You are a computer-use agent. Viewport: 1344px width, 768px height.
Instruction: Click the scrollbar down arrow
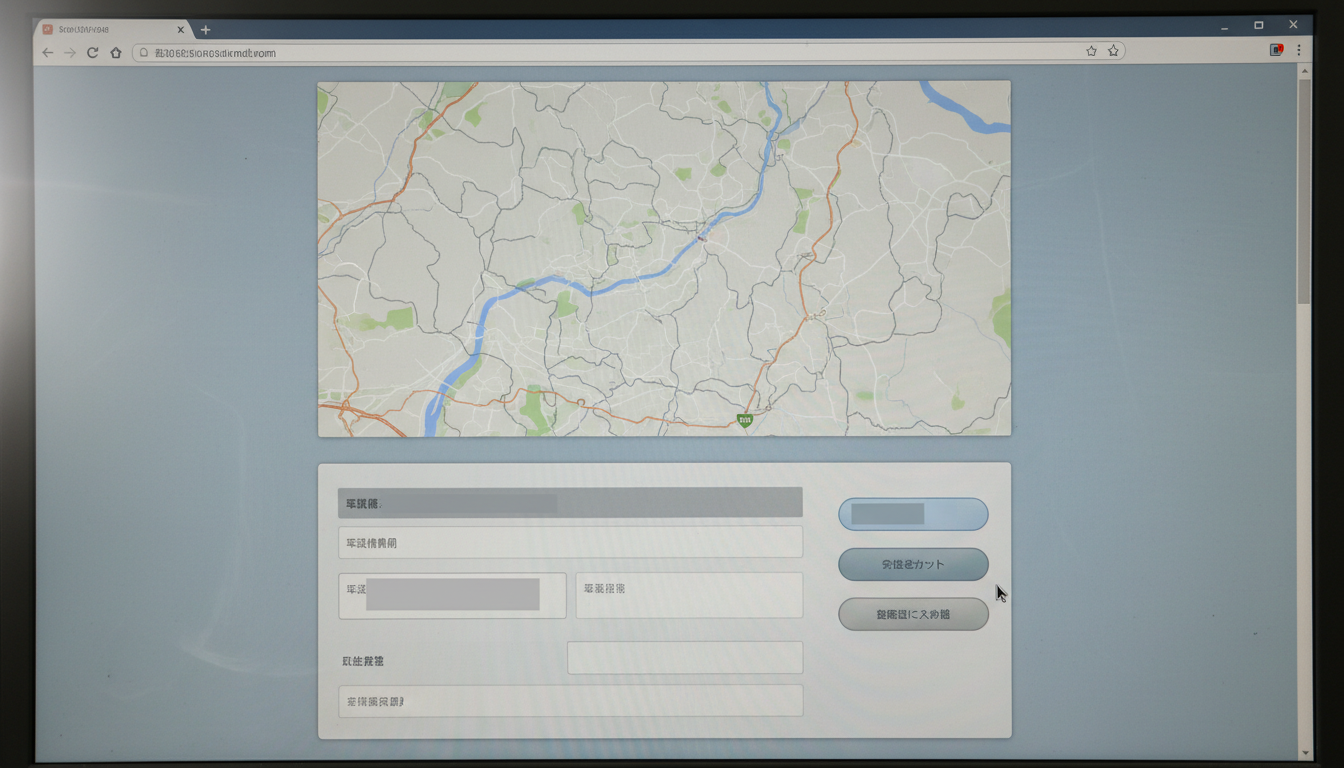[1304, 753]
